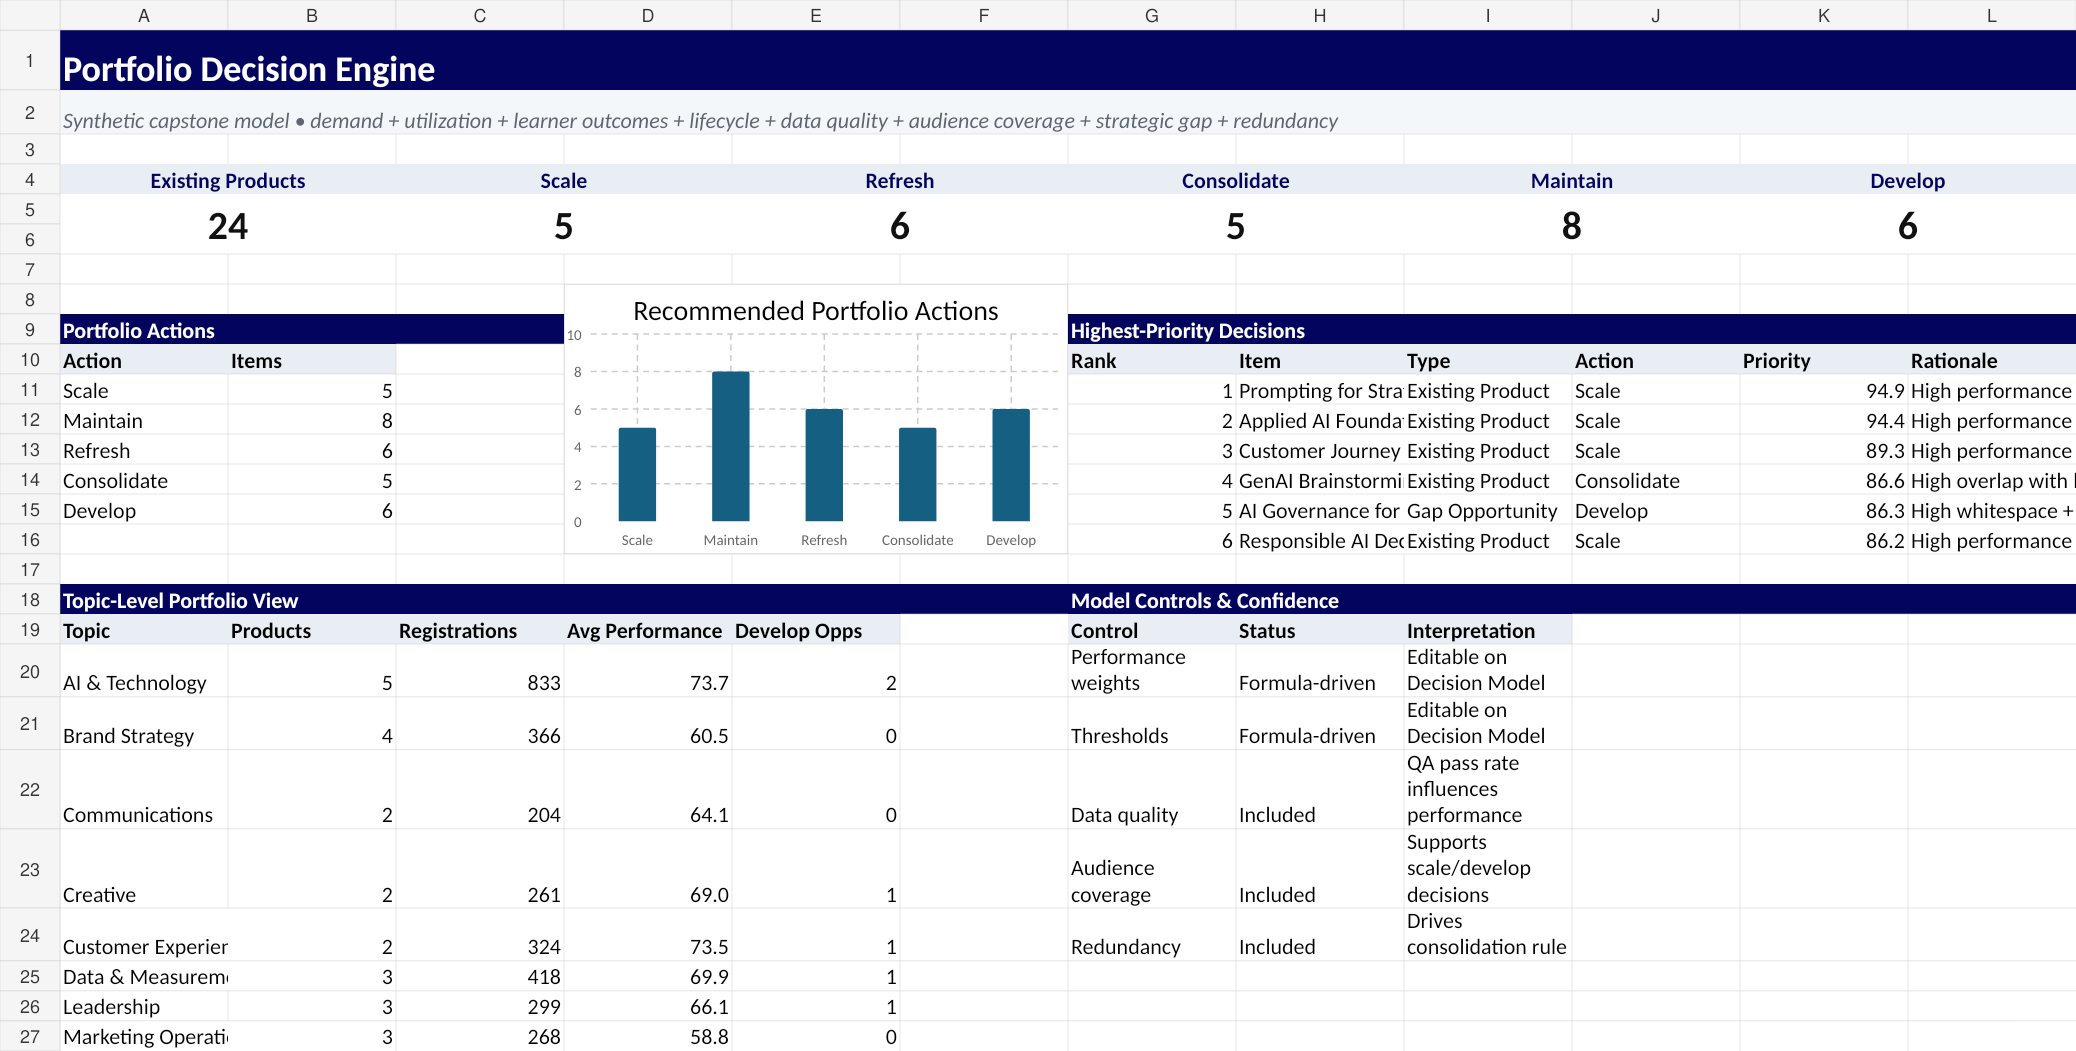Viewport: 2076px width, 1051px height.
Task: Select the 'Develop' KPI header cell
Action: click(x=1908, y=180)
